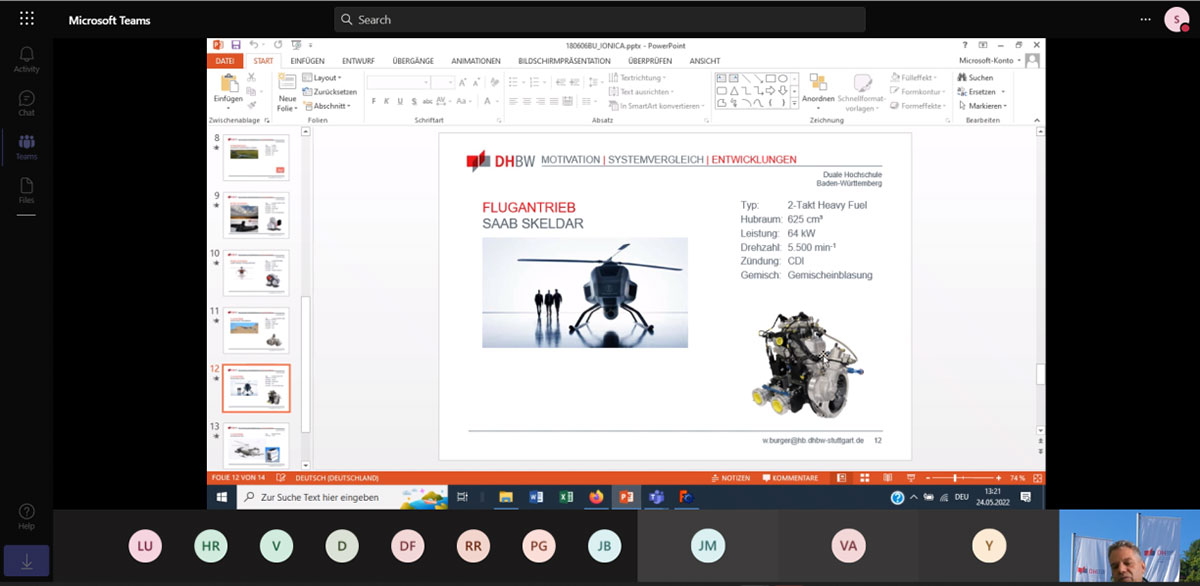
Task: Click Text ausrichten in Absatz group
Action: tap(640, 92)
